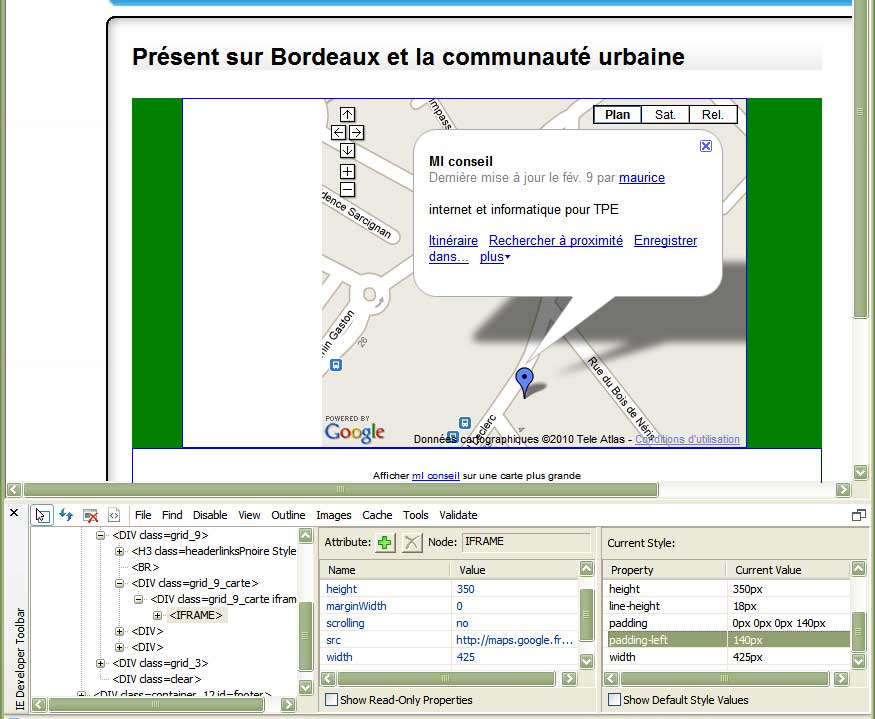
Task: Click the right arrow of the page's horizontal scrollbar
Action: (x=843, y=490)
